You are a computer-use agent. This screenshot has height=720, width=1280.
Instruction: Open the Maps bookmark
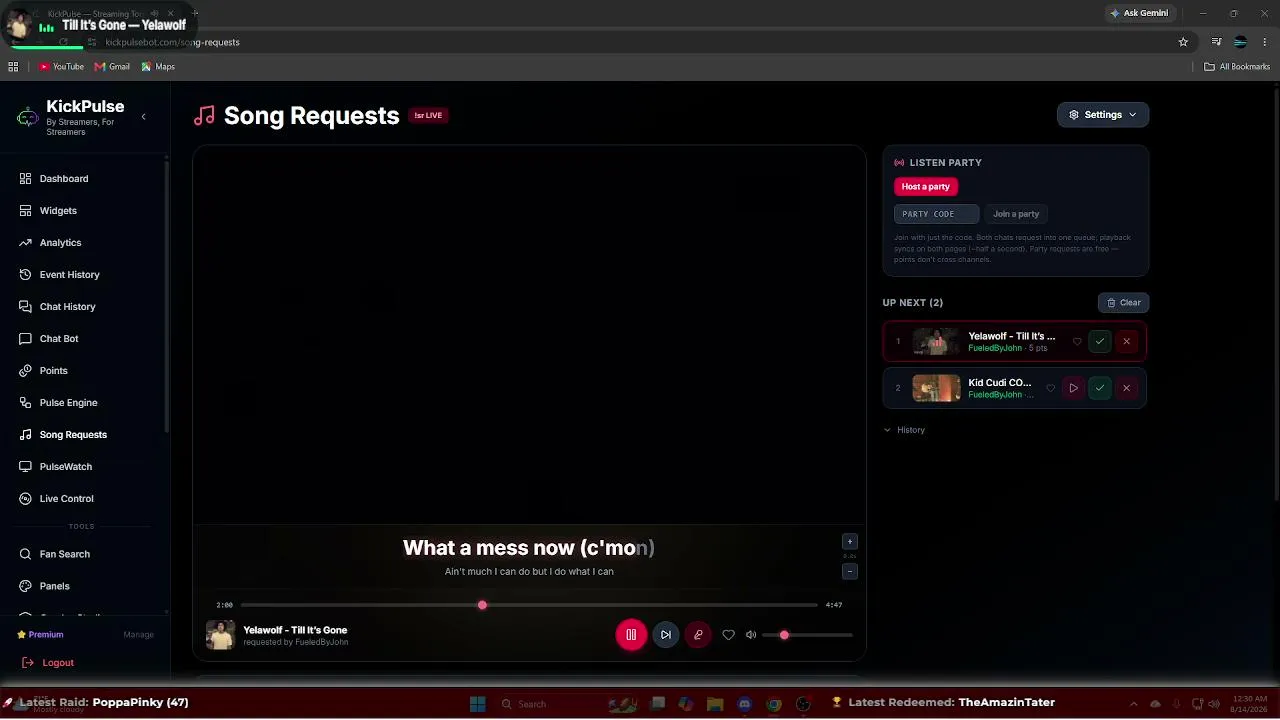pyautogui.click(x=158, y=67)
